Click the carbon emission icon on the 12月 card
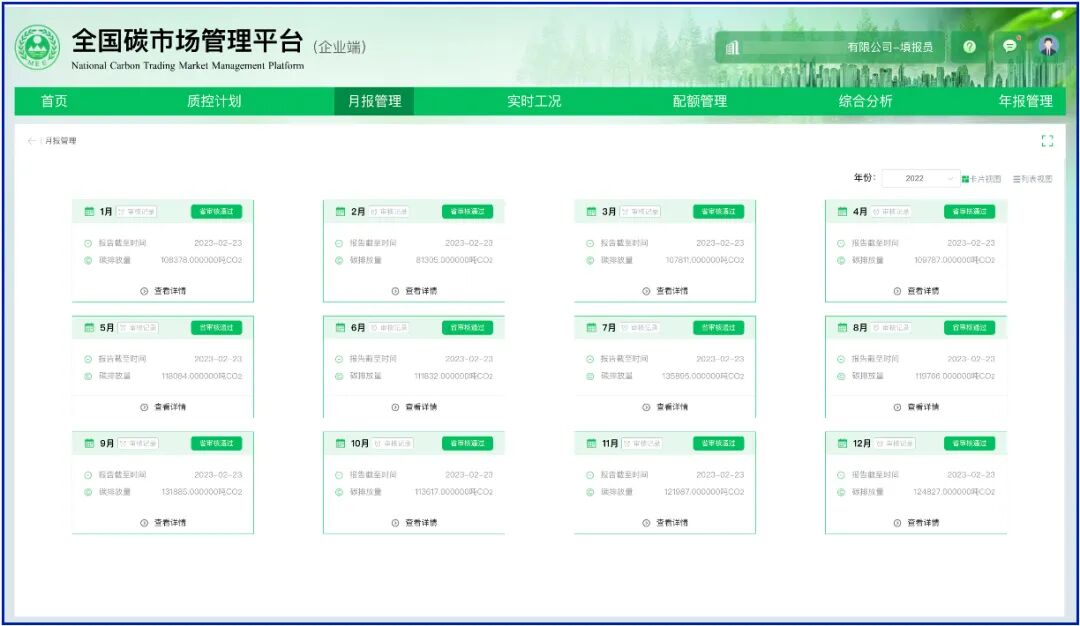This screenshot has width=1080, height=626. pyautogui.click(x=840, y=492)
